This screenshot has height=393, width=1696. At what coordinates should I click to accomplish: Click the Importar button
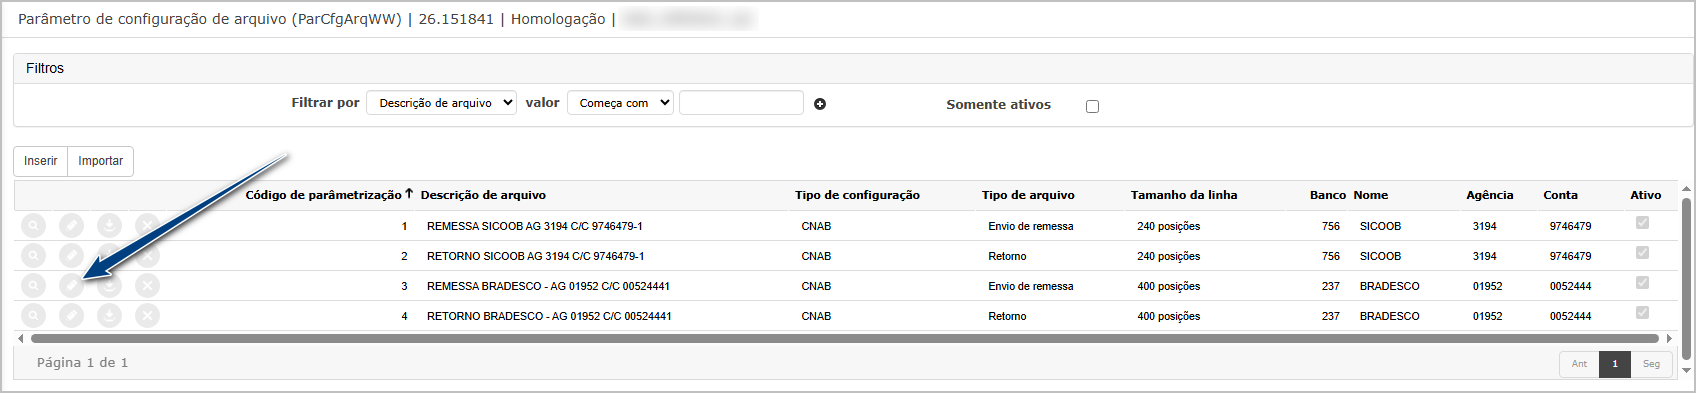pos(100,161)
